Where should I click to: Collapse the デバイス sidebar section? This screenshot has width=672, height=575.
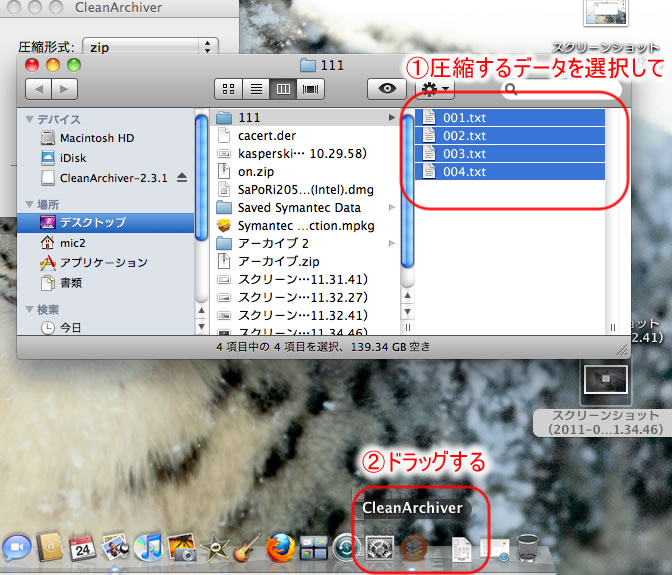(x=29, y=119)
